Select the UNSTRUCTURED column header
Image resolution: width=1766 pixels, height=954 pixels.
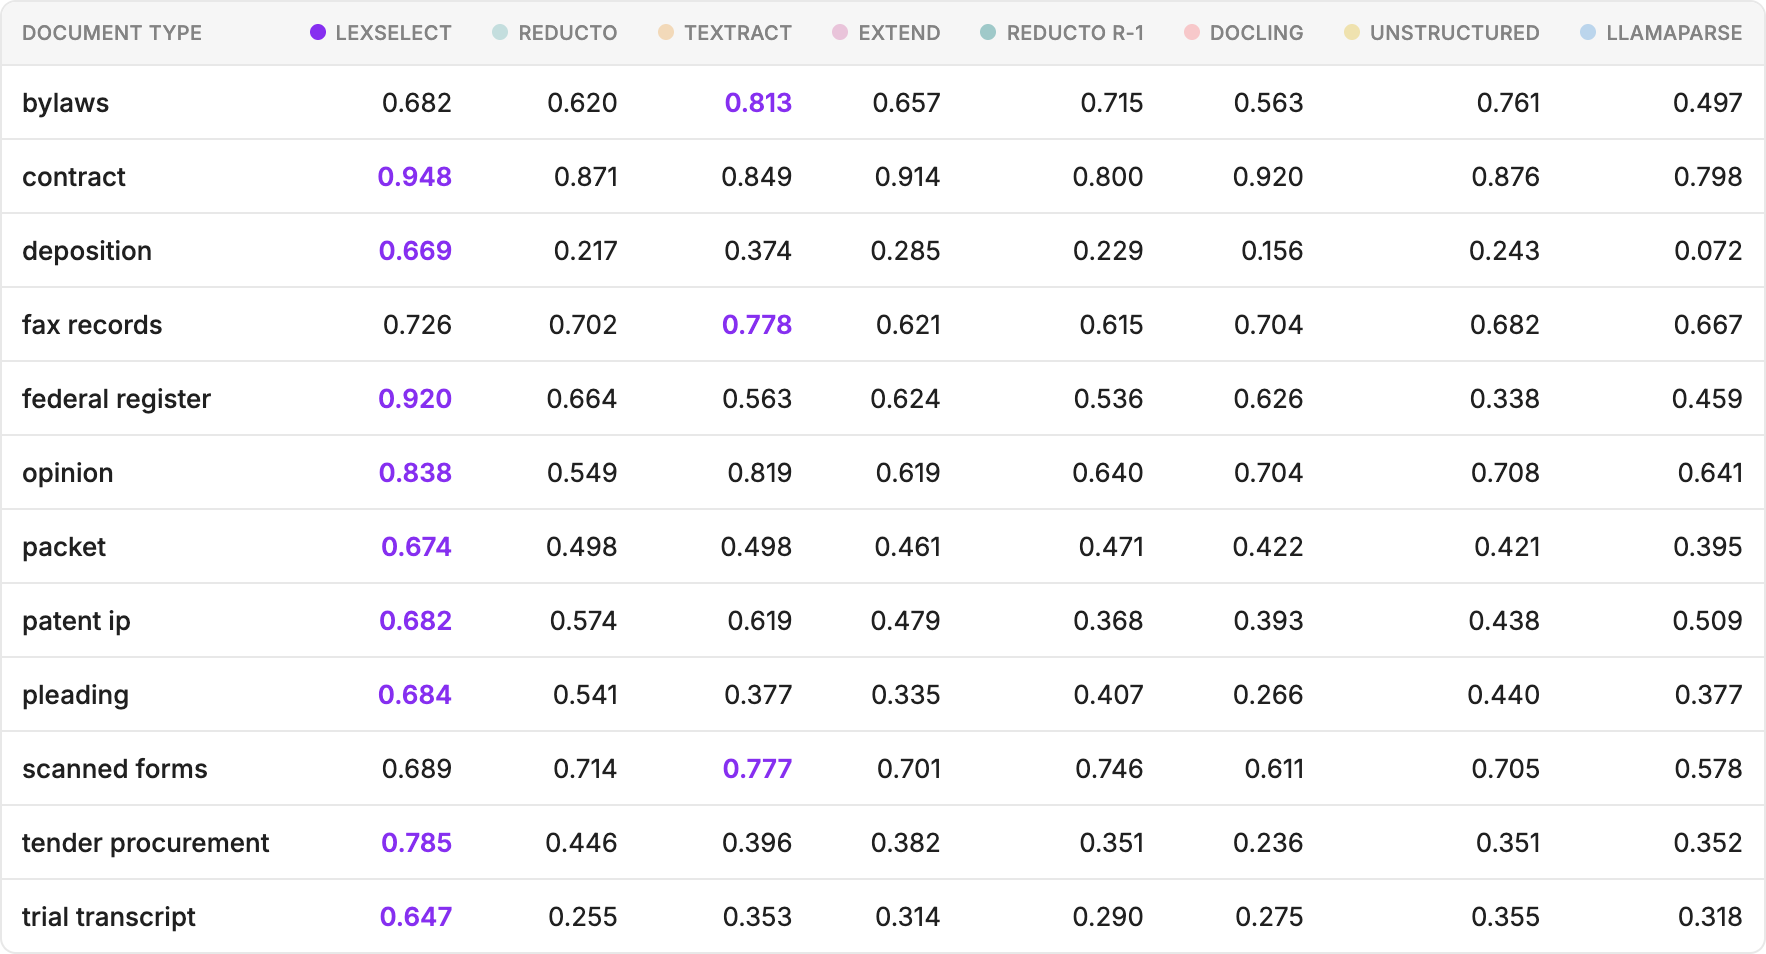click(x=1454, y=33)
